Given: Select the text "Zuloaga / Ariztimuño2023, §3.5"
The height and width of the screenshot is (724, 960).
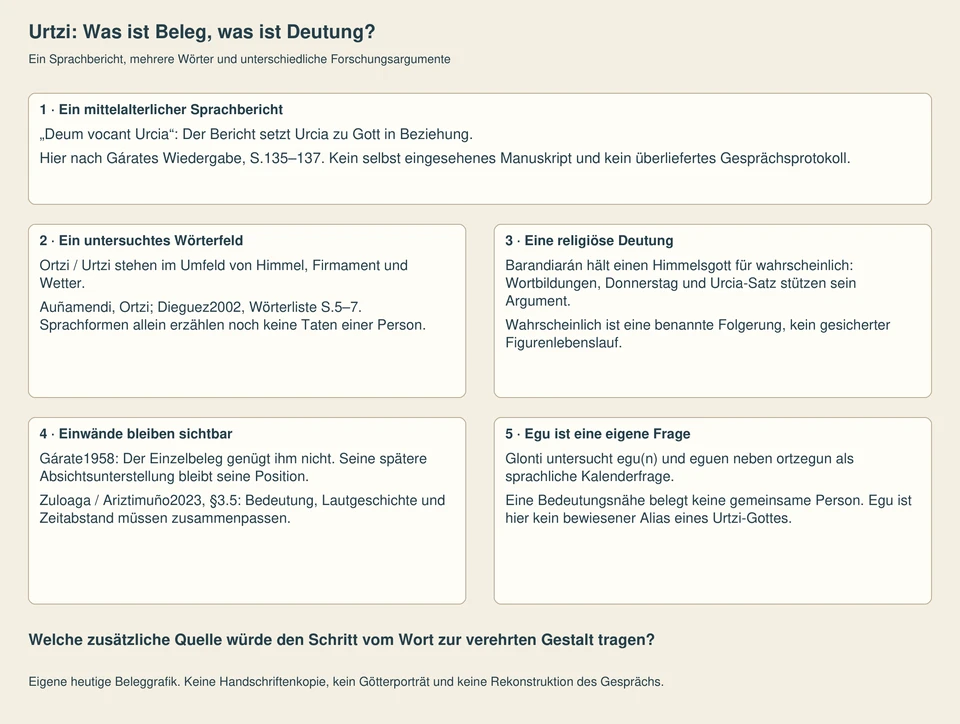Looking at the screenshot, I should [242, 509].
